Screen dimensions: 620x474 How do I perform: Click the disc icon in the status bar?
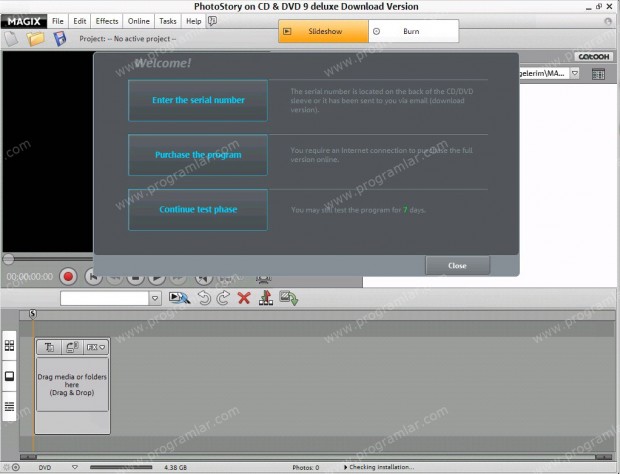click(16, 467)
